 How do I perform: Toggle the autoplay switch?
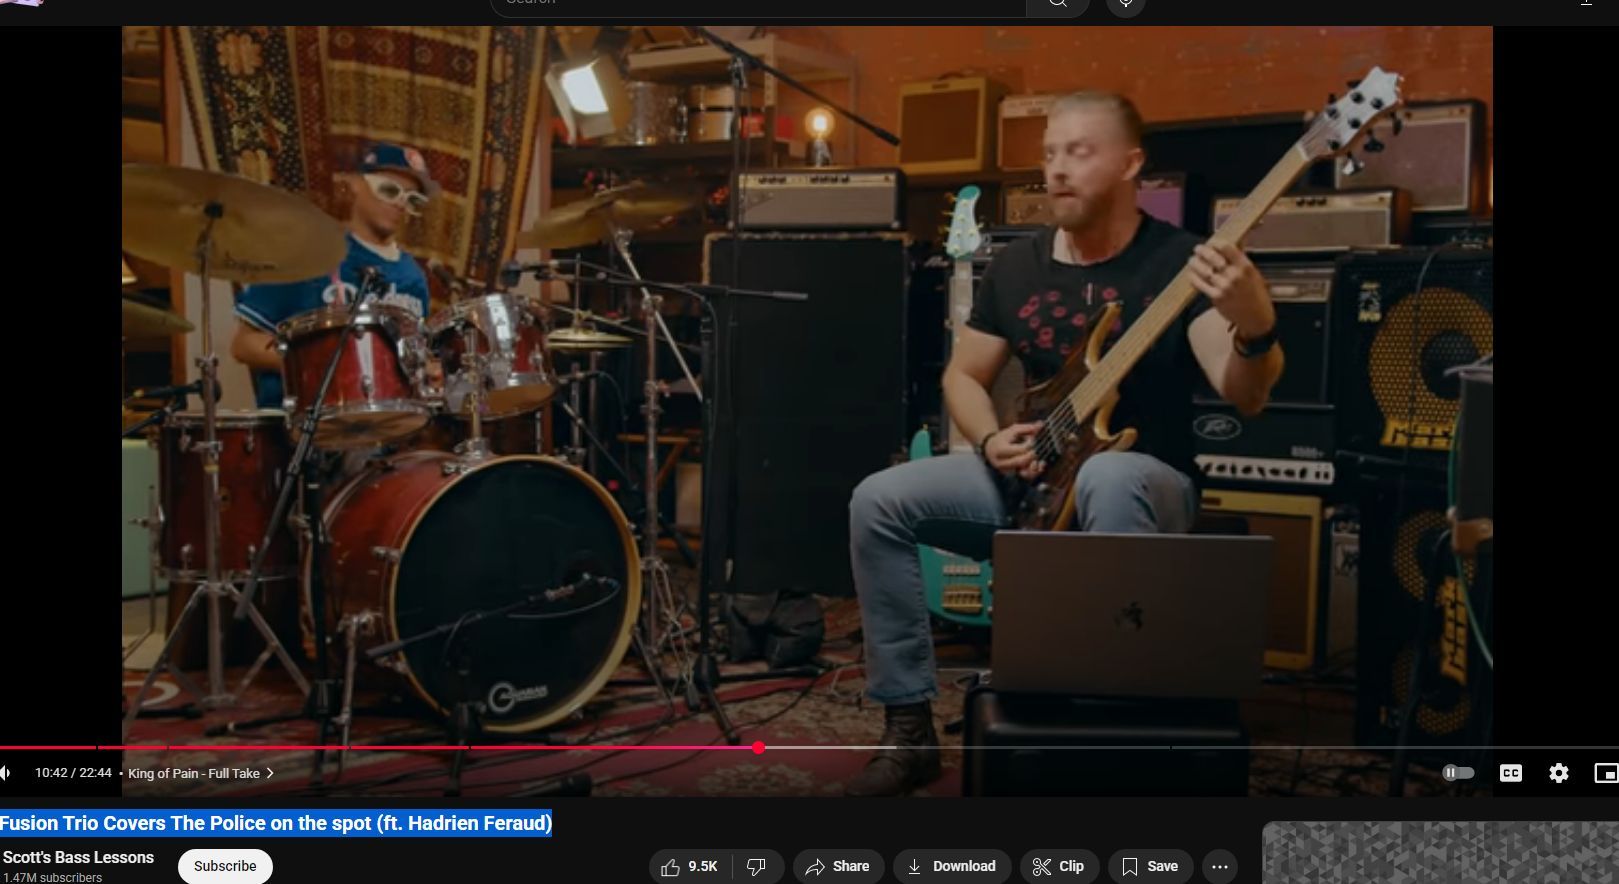click(x=1458, y=773)
